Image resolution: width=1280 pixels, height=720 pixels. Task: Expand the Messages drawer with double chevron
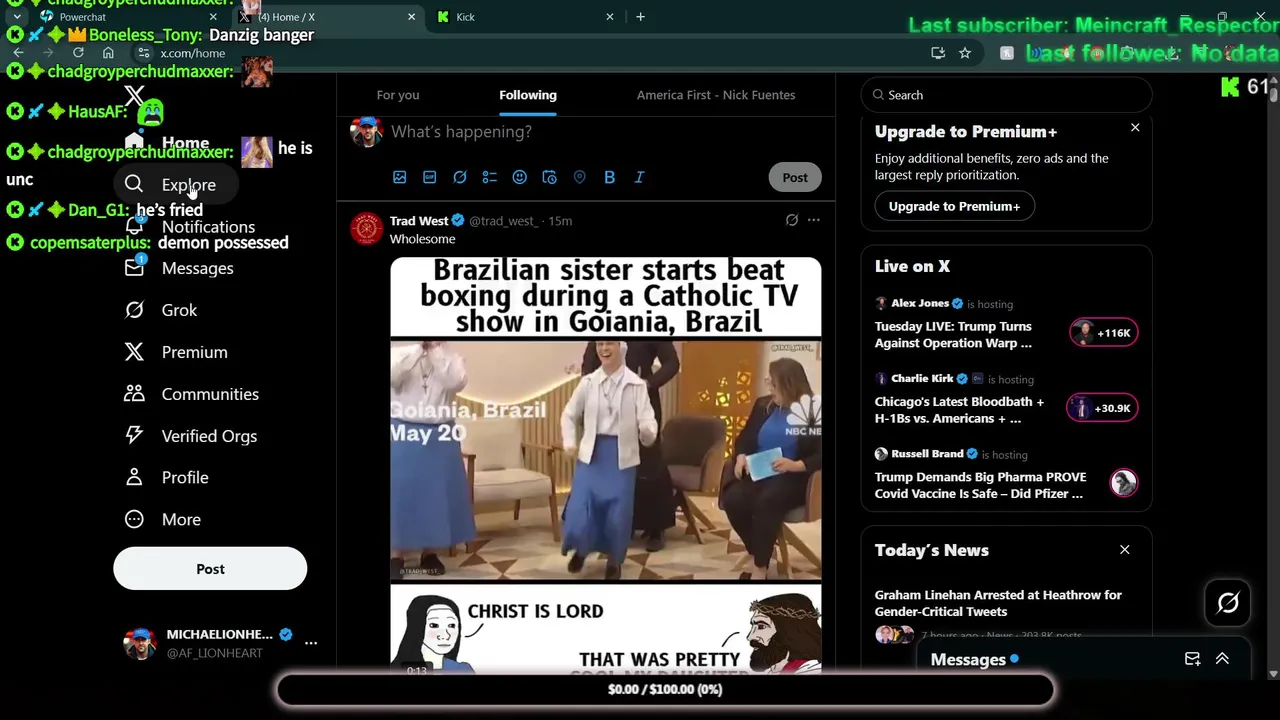pos(1222,659)
